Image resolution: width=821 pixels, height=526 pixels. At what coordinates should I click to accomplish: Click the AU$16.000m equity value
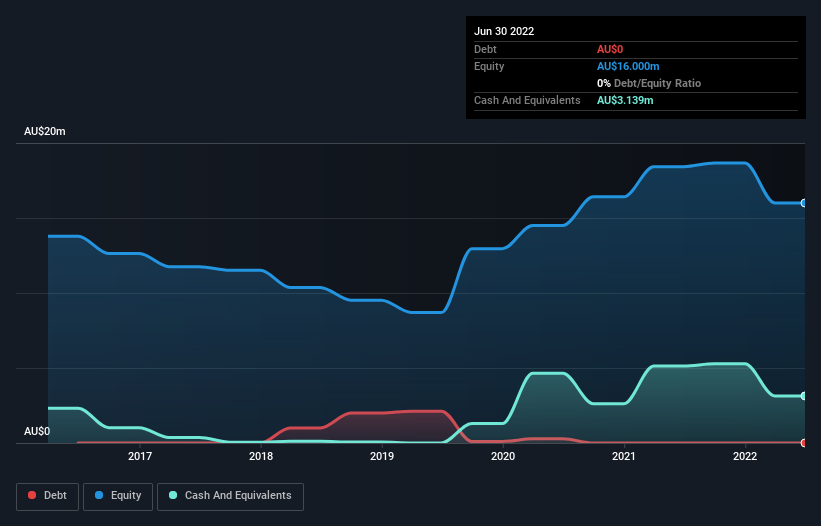click(x=628, y=66)
